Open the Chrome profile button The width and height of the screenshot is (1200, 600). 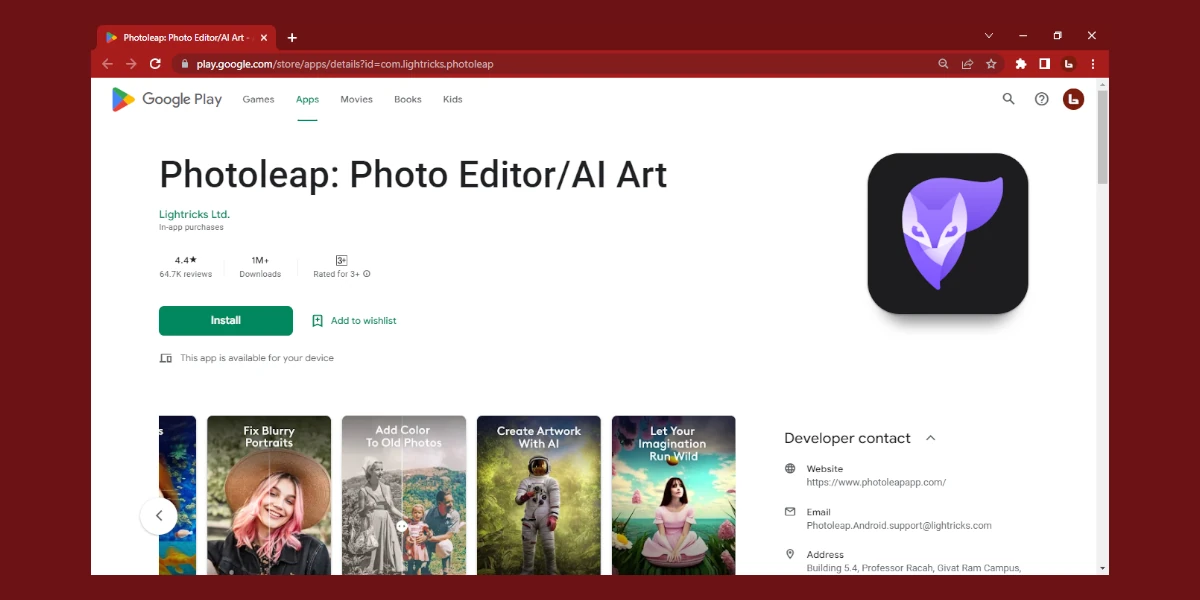(1068, 64)
